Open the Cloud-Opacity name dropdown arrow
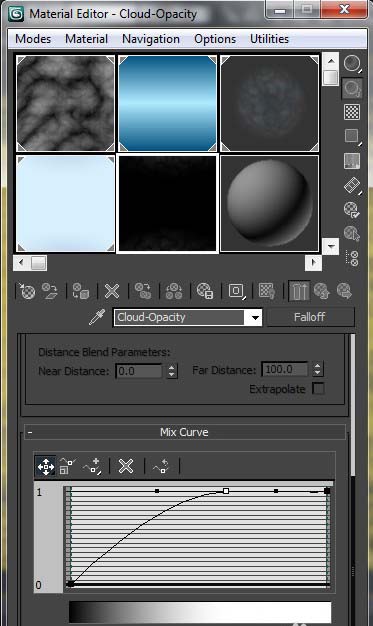This screenshot has width=373, height=626. click(255, 318)
